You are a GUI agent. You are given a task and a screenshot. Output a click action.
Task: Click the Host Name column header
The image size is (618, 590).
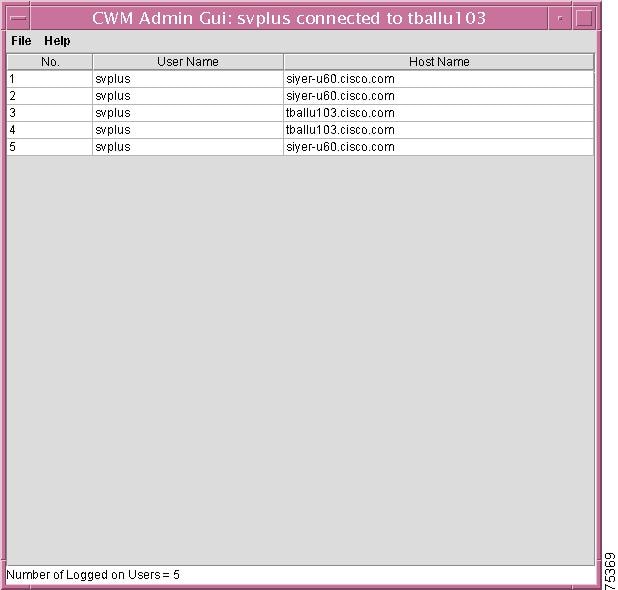[439, 62]
